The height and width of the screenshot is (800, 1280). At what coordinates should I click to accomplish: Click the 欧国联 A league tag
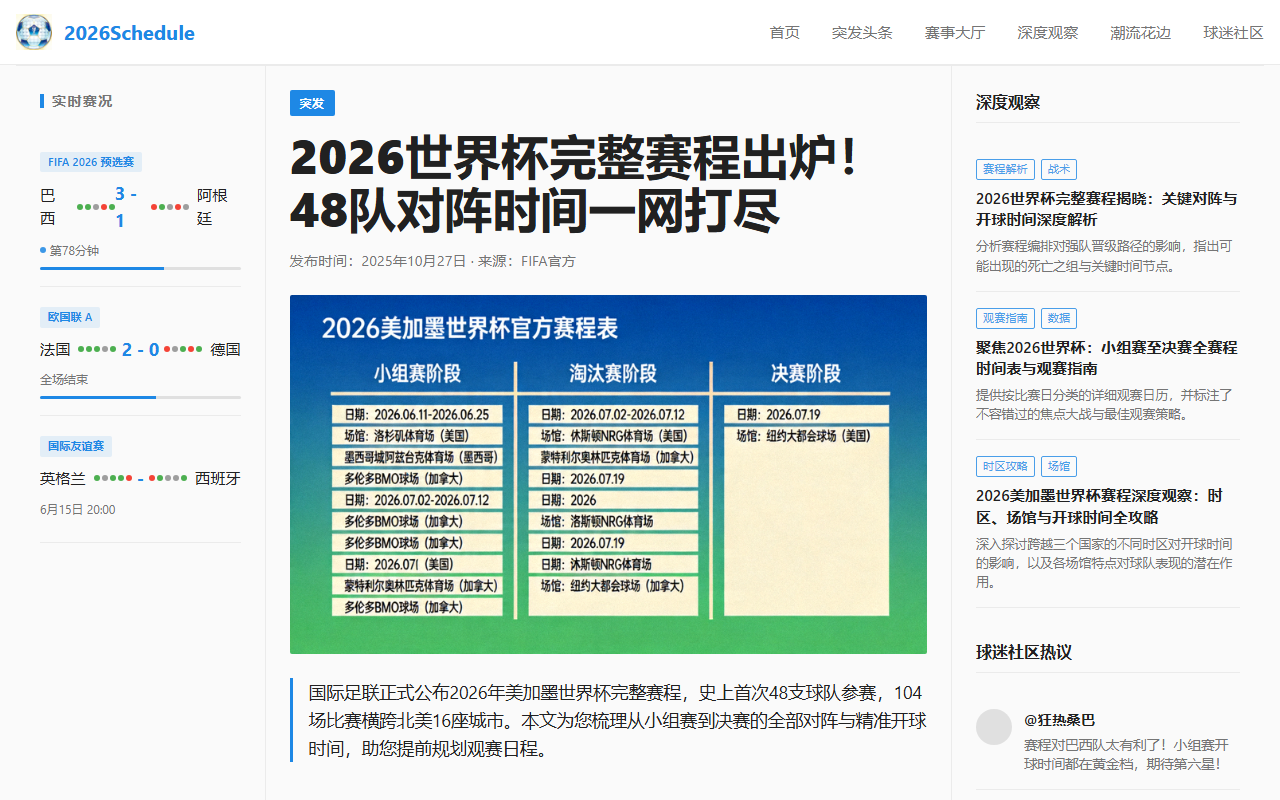point(70,317)
